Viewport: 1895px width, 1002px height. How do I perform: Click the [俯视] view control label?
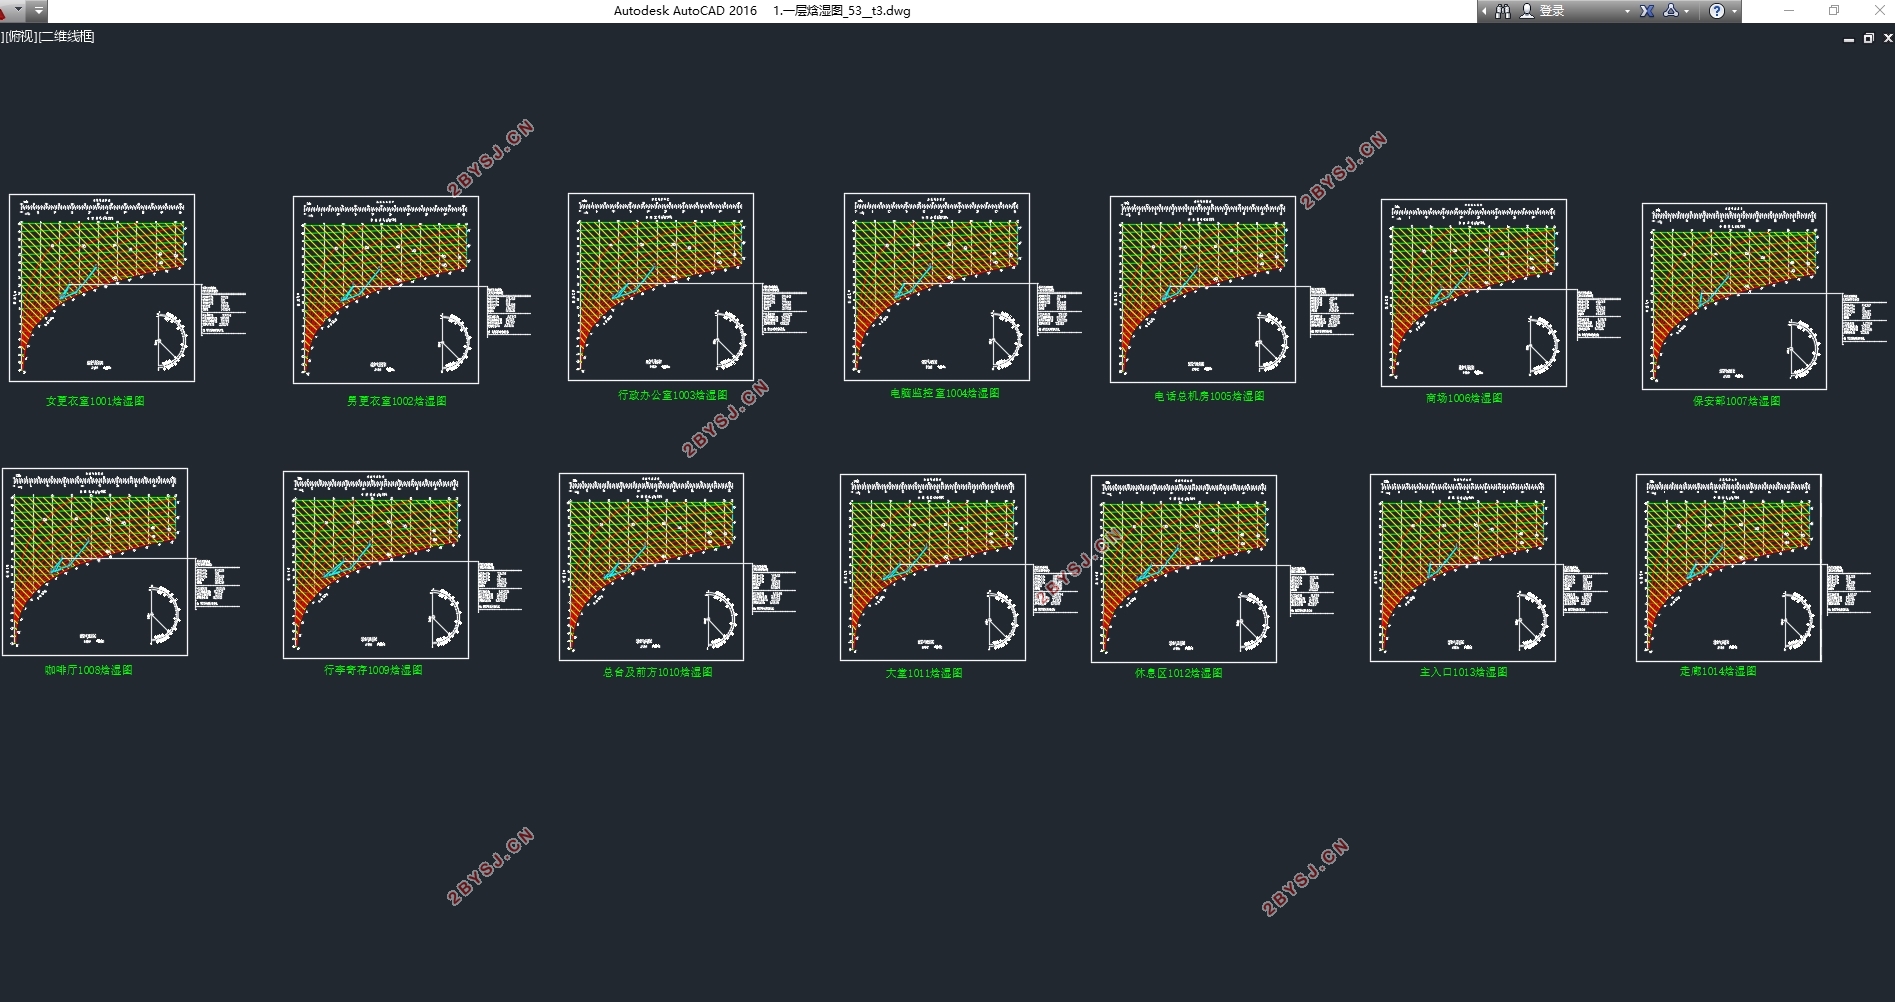click(x=20, y=37)
